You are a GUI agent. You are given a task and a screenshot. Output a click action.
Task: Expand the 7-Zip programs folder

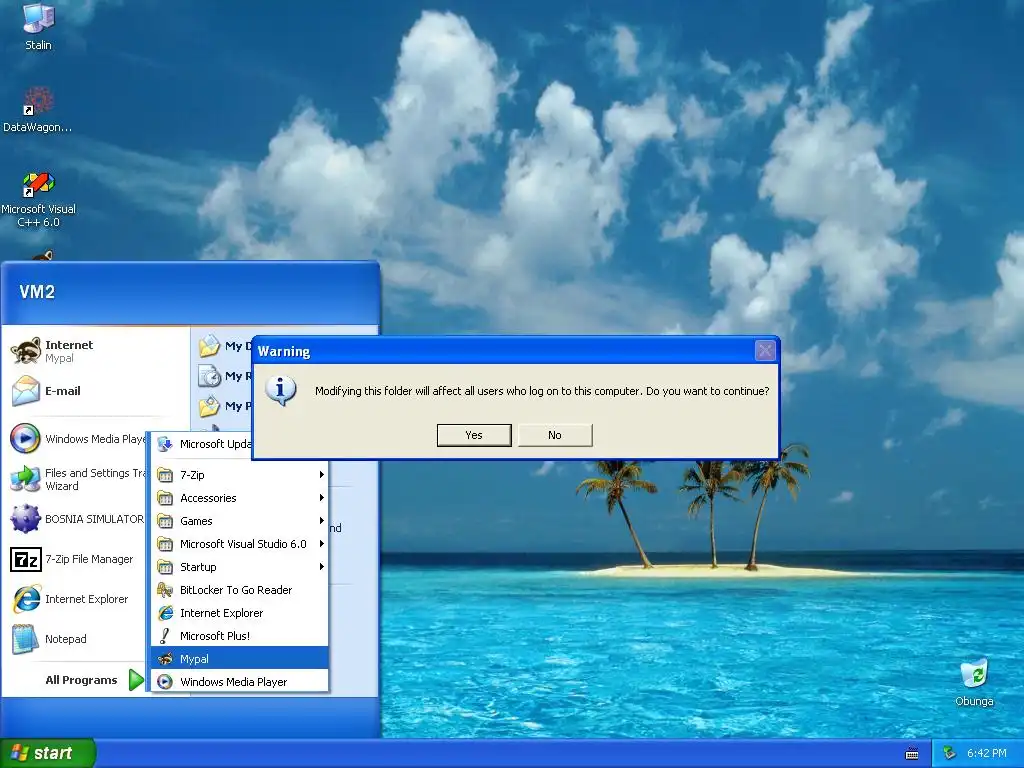[239, 475]
